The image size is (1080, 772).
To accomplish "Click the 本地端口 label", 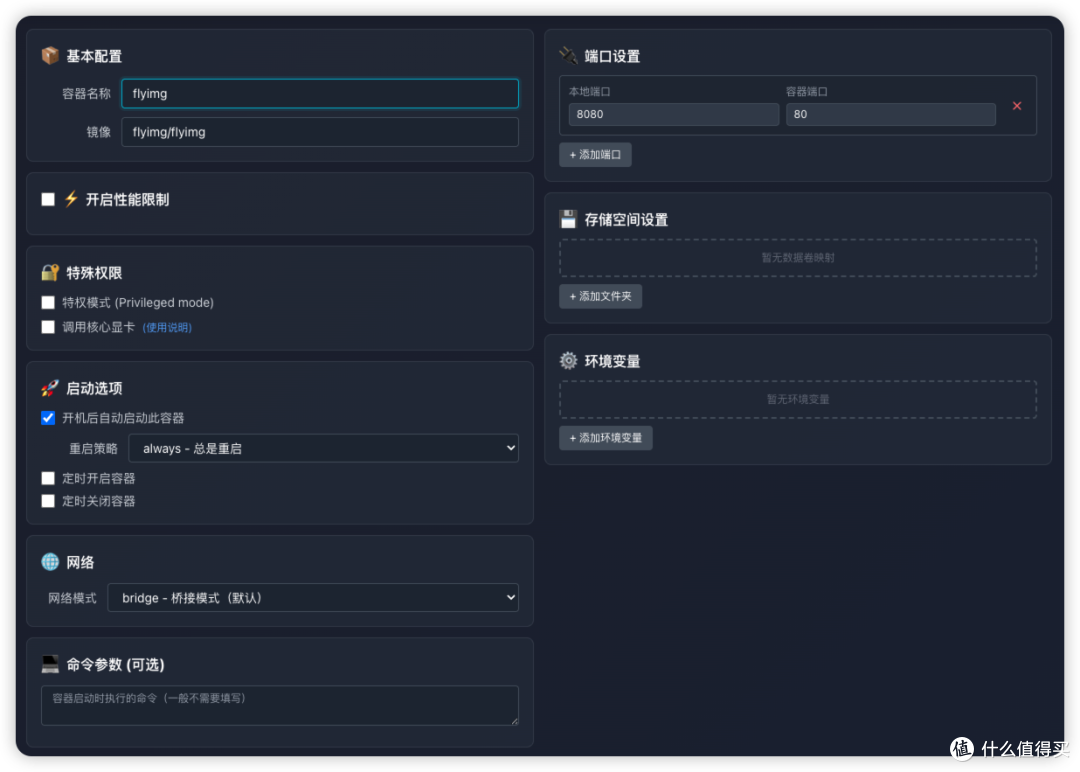I will click(590, 92).
